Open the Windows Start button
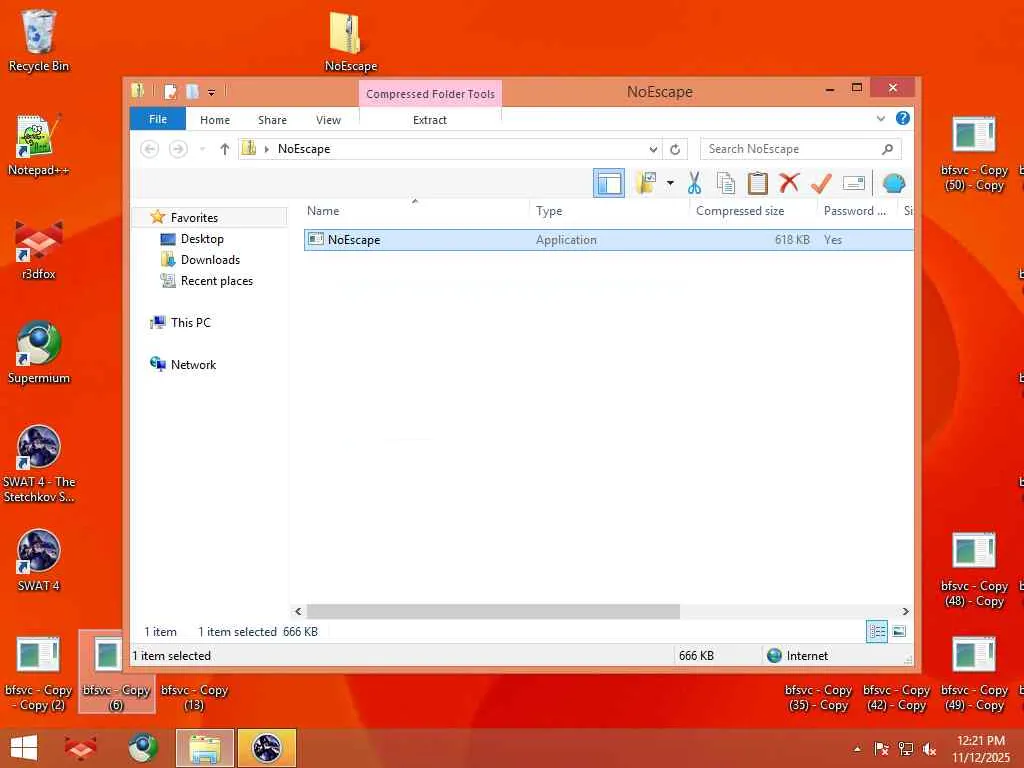Viewport: 1024px width, 768px height. [24, 748]
